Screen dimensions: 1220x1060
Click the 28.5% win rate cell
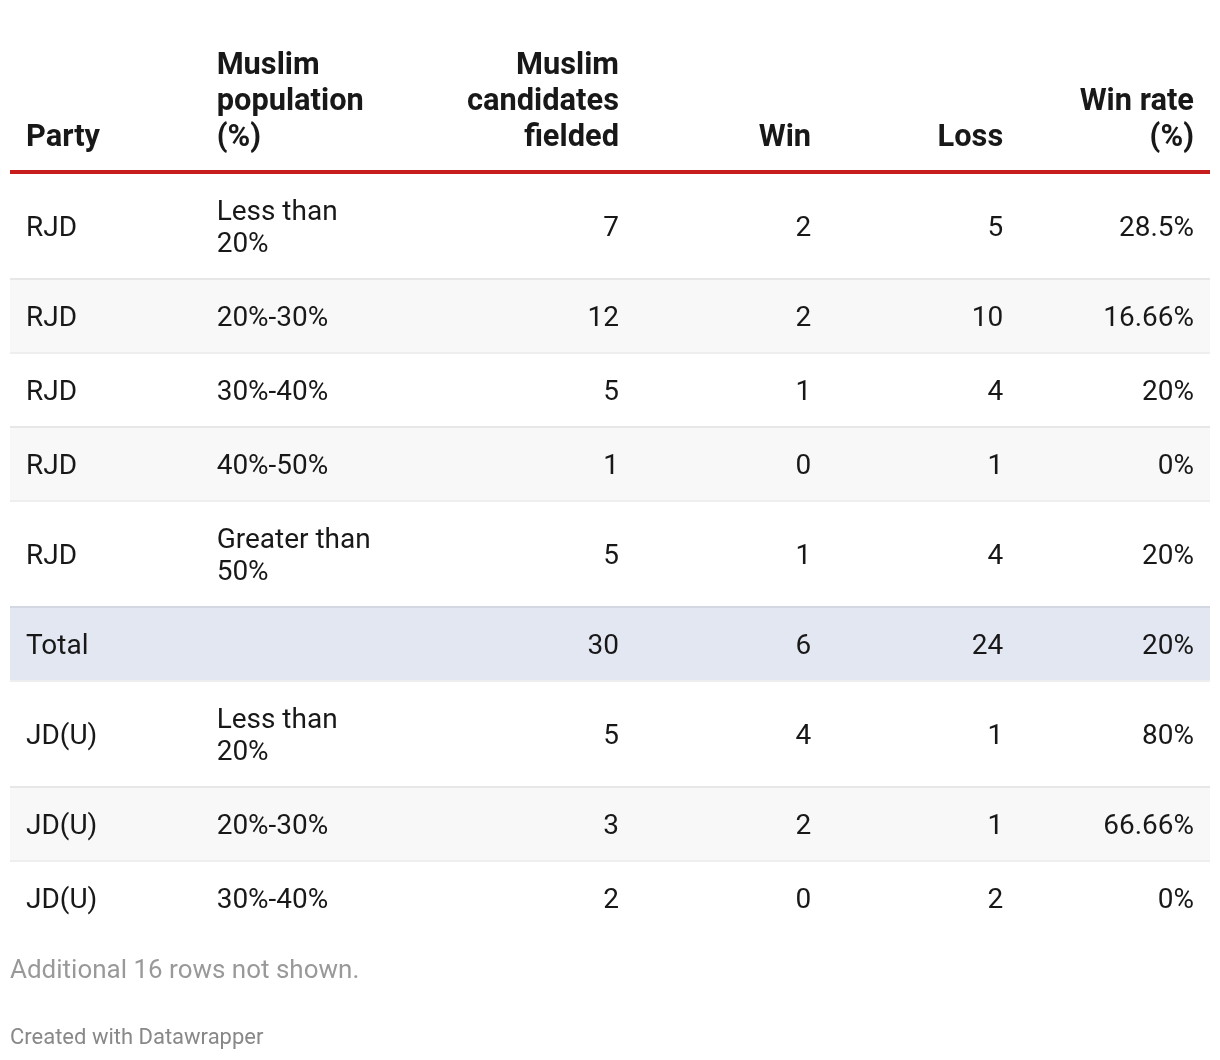click(1156, 226)
